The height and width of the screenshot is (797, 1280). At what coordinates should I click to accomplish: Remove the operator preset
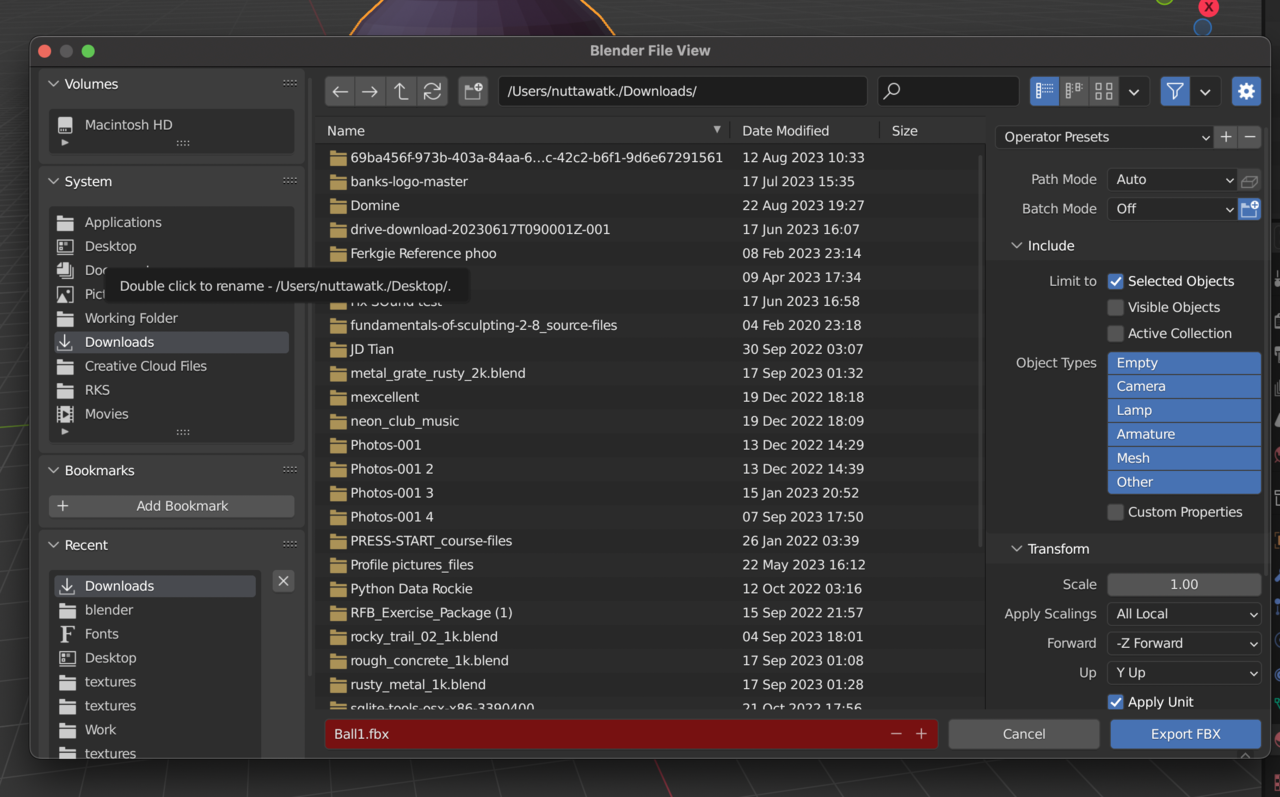pos(1249,137)
